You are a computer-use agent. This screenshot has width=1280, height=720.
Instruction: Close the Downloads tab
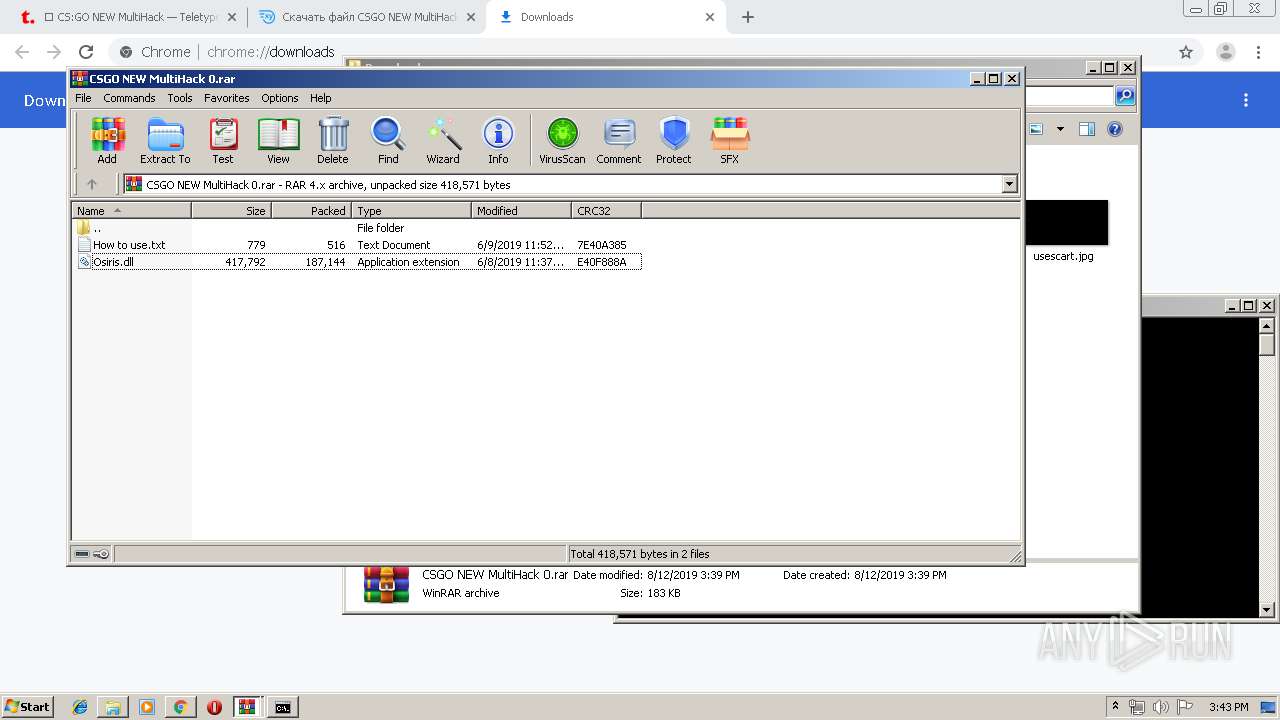pos(710,17)
